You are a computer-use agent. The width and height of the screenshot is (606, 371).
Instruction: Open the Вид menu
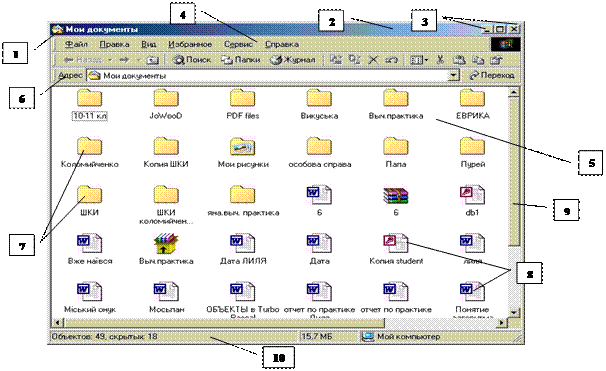pyautogui.click(x=149, y=44)
